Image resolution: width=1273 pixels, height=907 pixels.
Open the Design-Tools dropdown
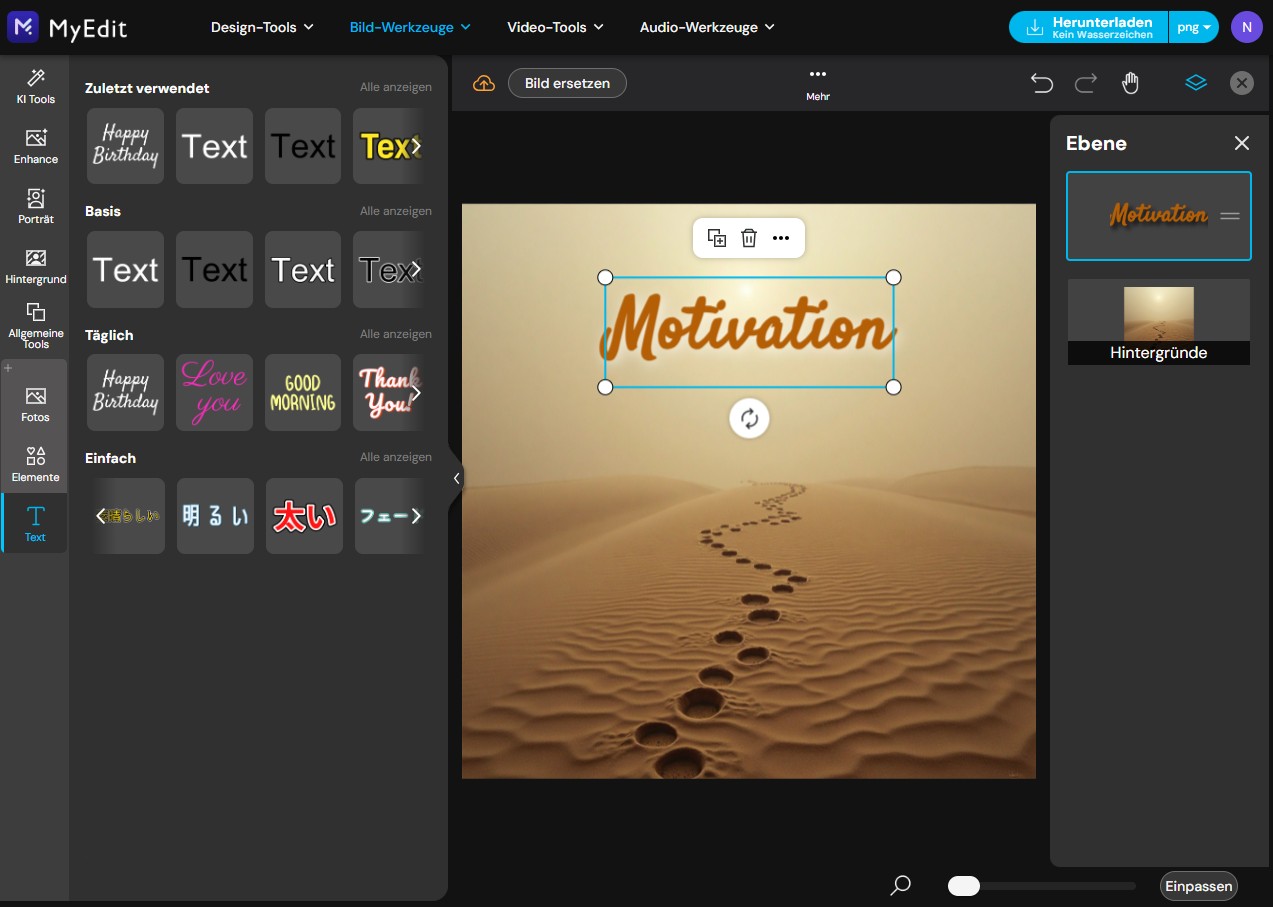click(x=262, y=27)
